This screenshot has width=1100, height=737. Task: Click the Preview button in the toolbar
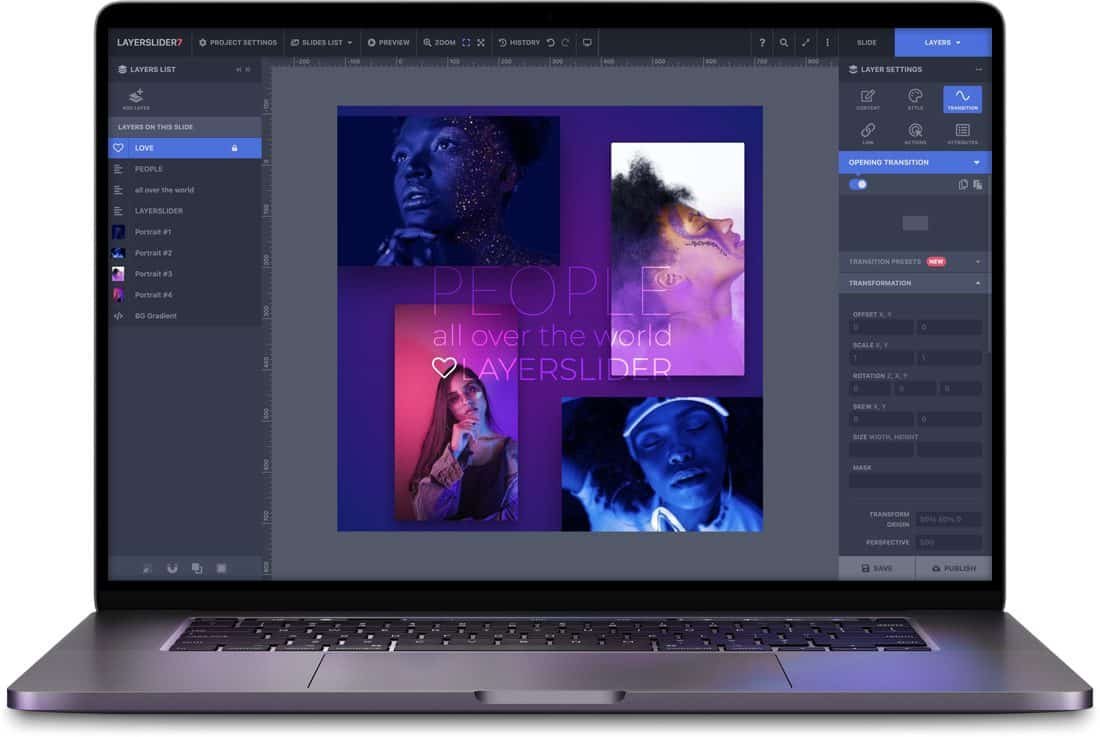[388, 42]
